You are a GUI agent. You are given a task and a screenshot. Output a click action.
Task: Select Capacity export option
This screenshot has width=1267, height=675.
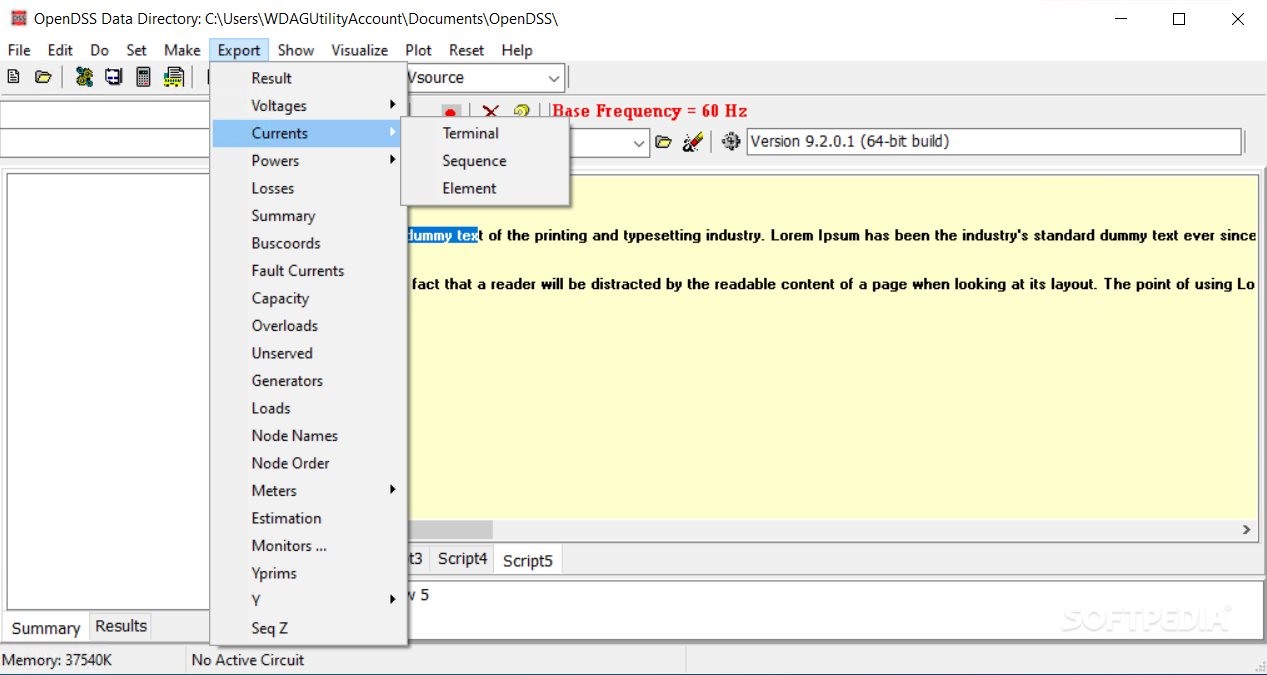click(x=309, y=298)
